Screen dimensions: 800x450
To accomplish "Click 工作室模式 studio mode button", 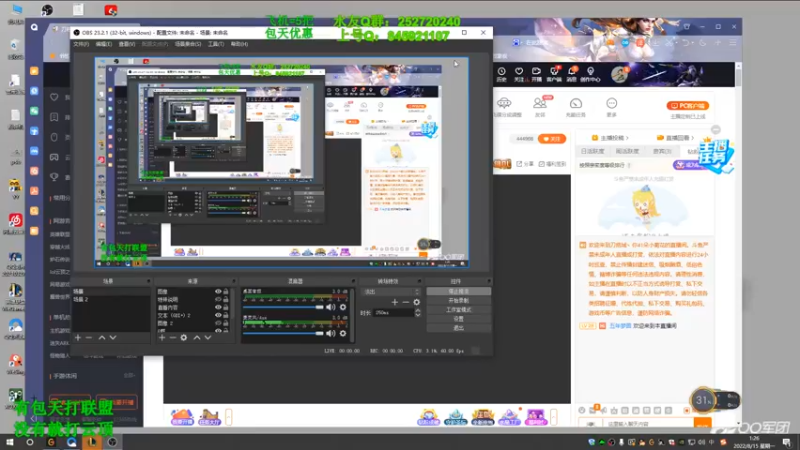I will pyautogui.click(x=459, y=310).
